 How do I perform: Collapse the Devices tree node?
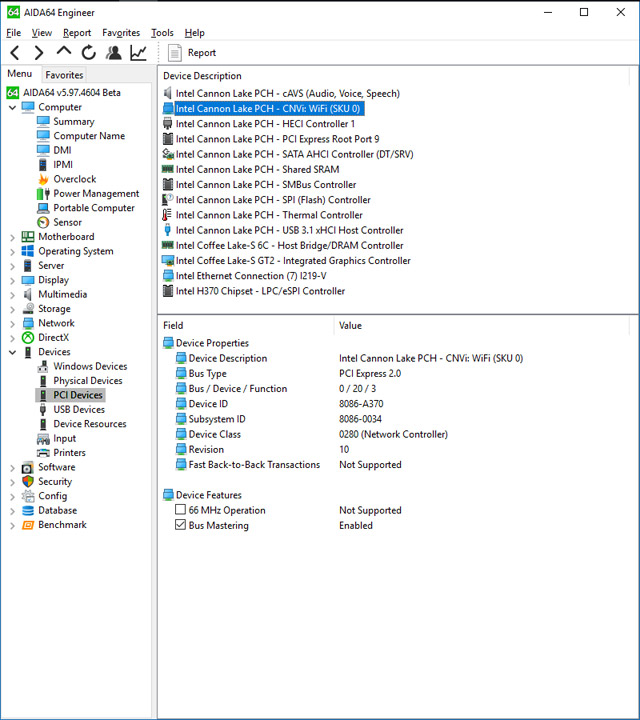click(x=12, y=352)
